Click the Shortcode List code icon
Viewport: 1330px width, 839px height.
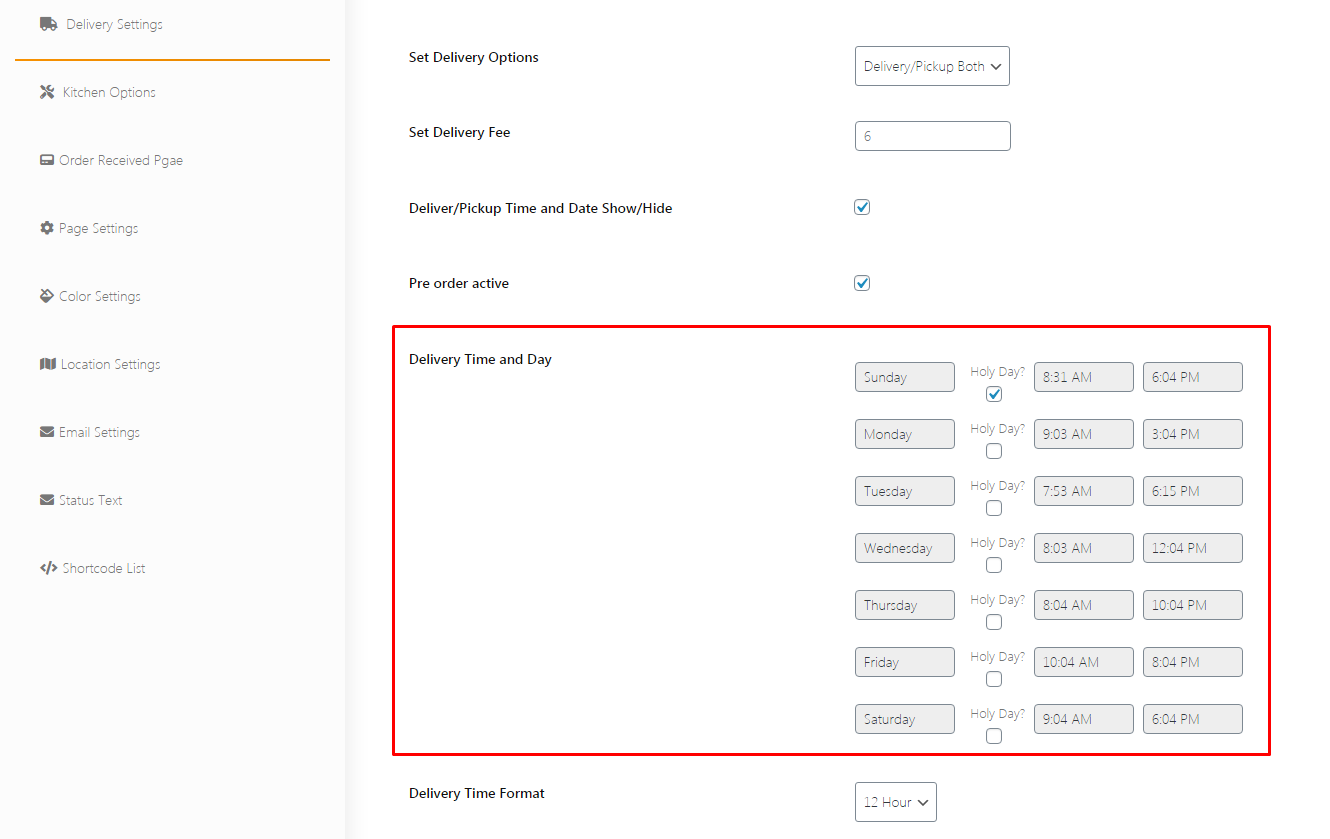(48, 568)
